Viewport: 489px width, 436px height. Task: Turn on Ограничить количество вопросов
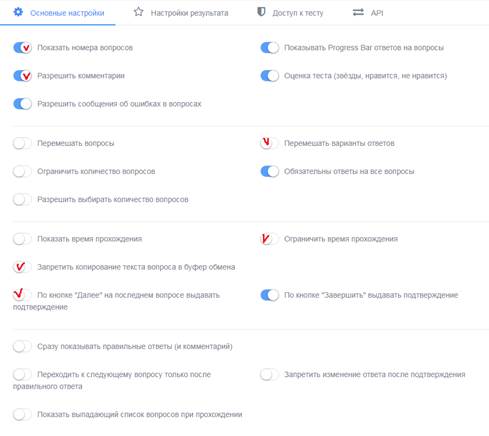(22, 171)
